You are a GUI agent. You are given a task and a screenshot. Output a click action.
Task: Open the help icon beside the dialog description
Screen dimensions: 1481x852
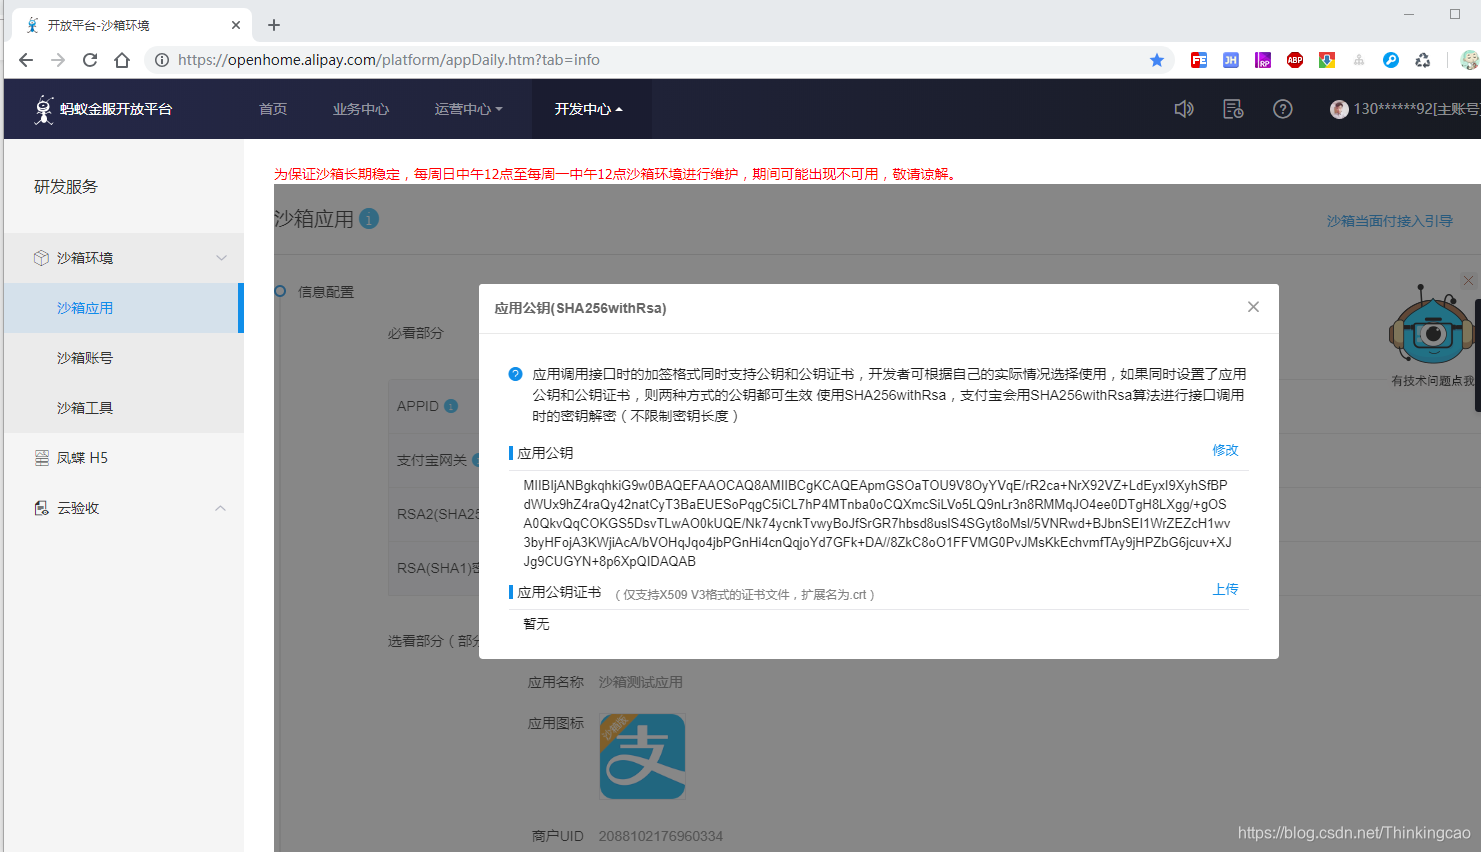point(515,374)
